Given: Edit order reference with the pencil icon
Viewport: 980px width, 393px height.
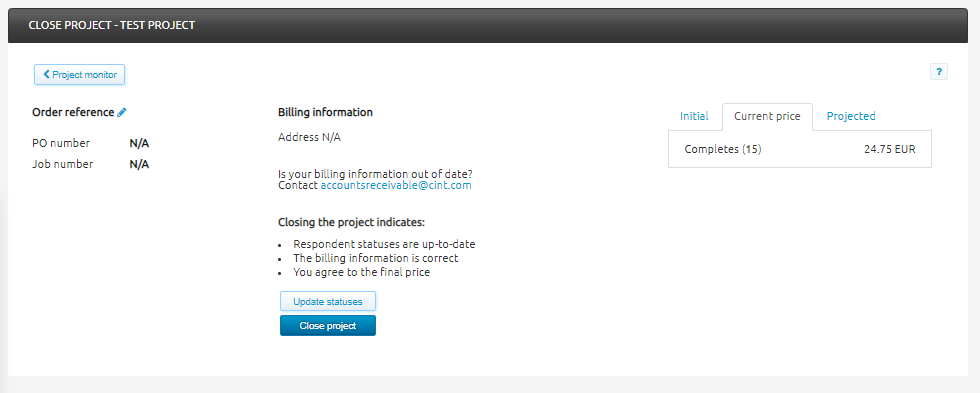Looking at the screenshot, I should [x=122, y=112].
